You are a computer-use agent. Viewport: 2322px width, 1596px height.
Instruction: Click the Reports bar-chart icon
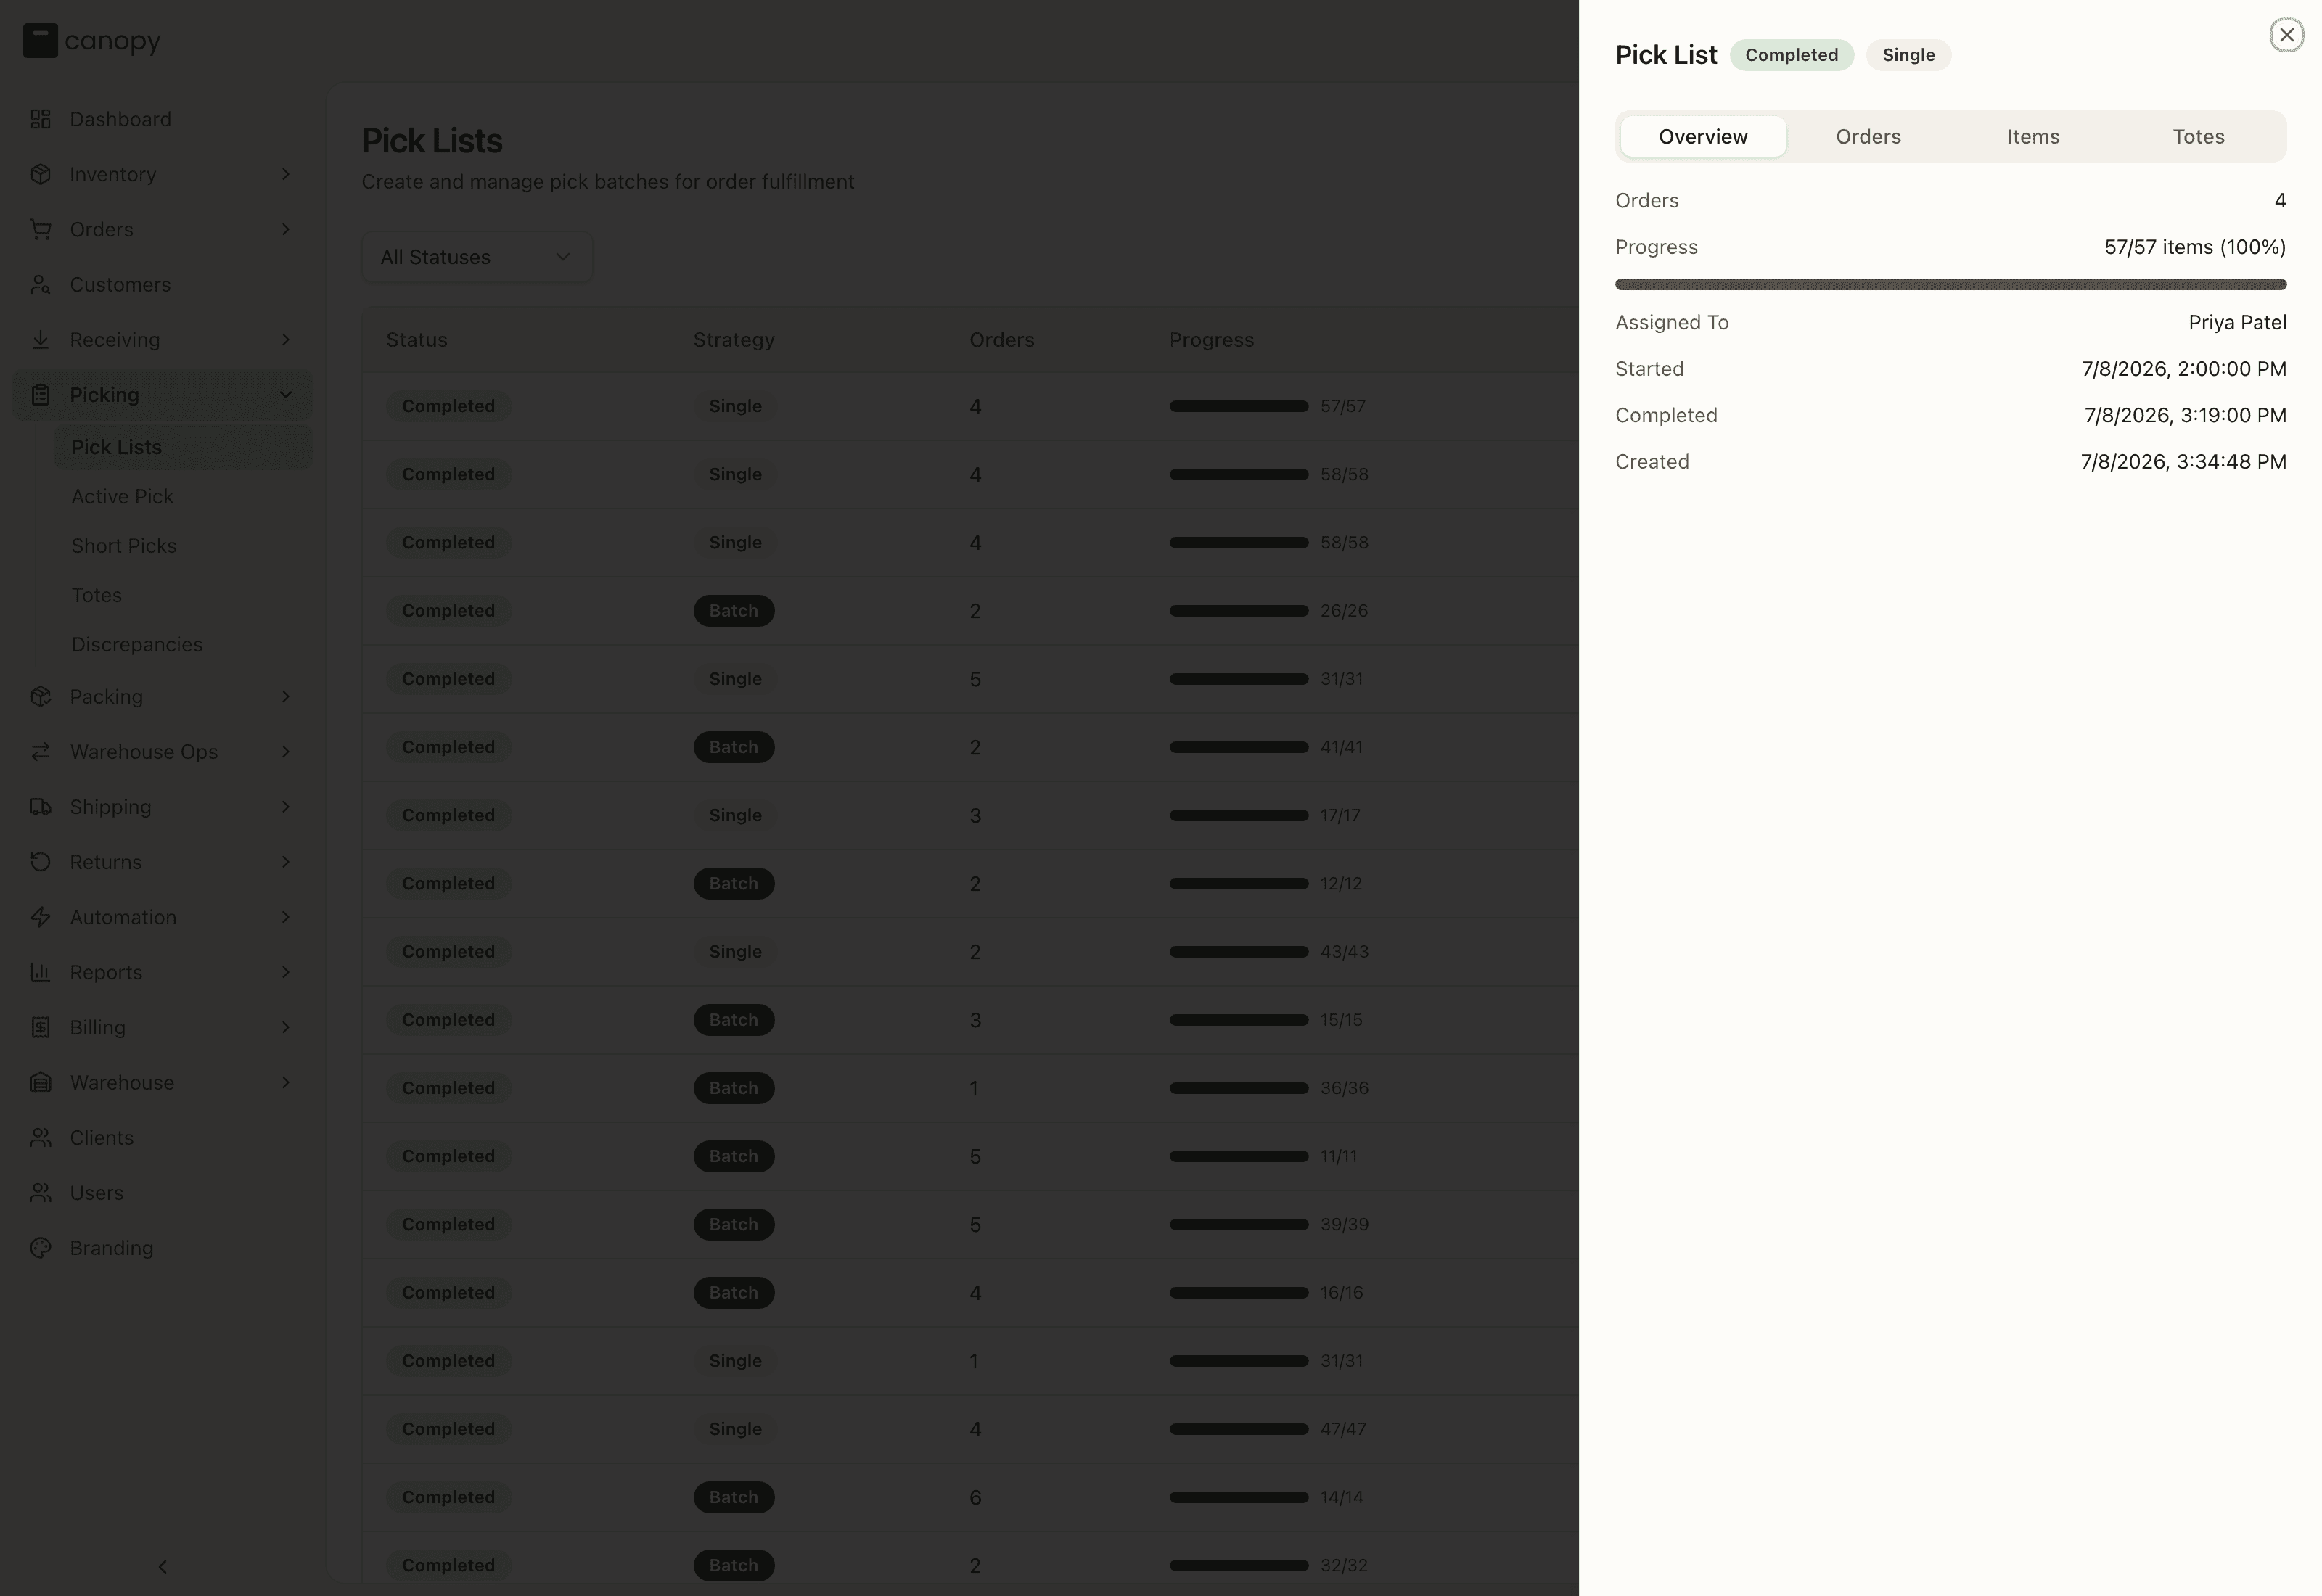(x=40, y=971)
